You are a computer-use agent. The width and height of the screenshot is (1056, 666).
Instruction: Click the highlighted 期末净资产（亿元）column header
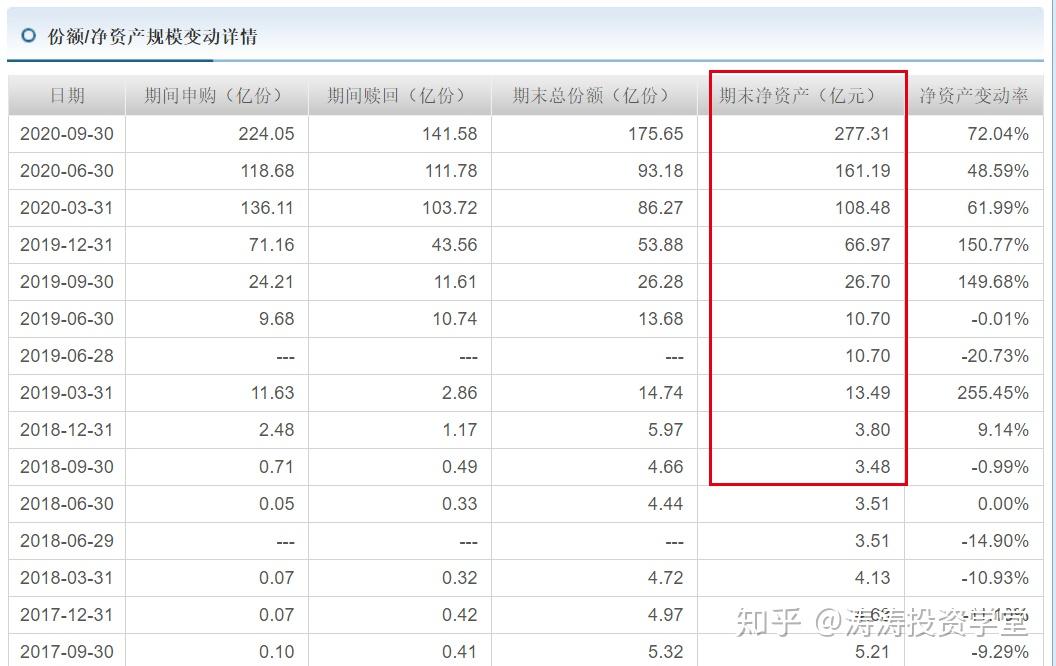(796, 95)
